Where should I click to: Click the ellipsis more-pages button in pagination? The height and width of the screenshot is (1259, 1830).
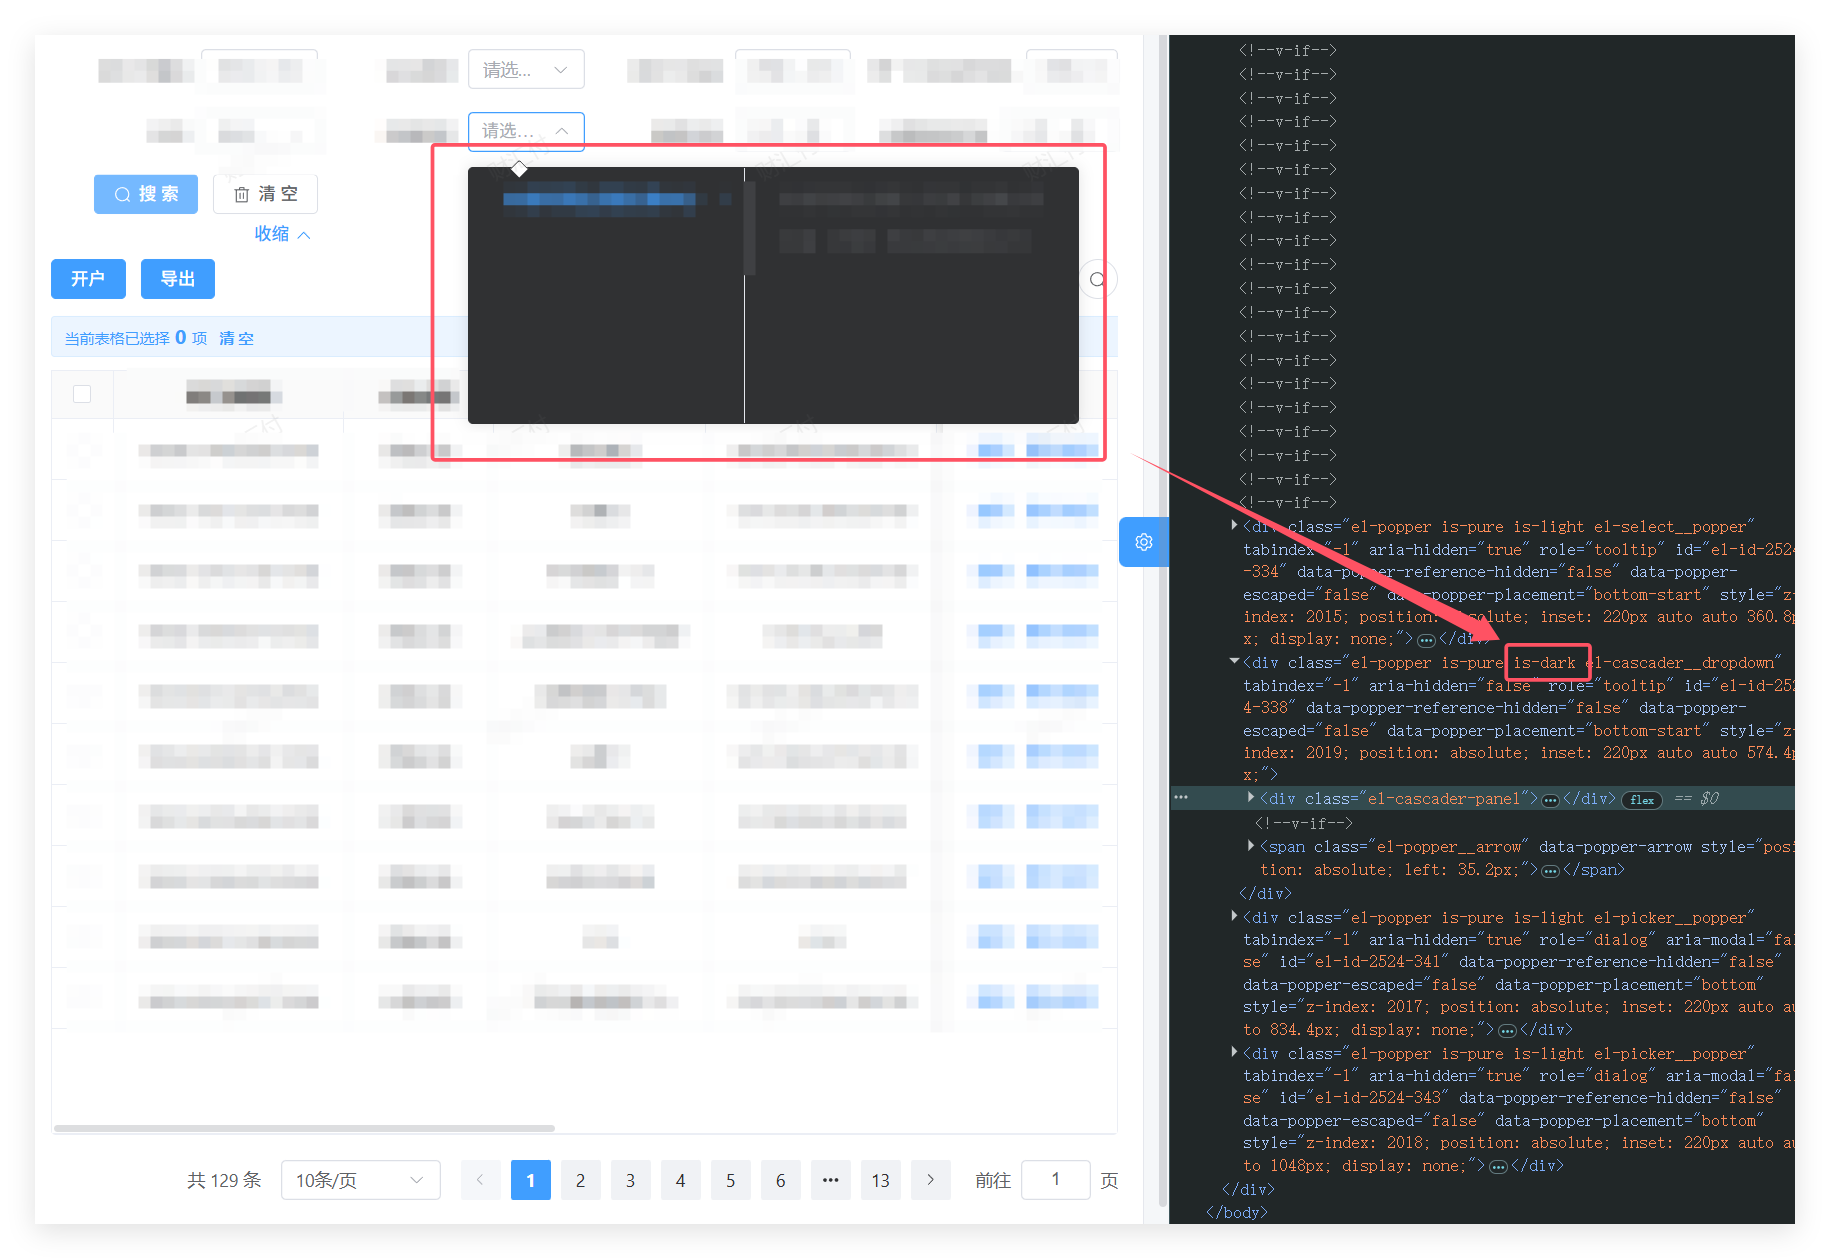[830, 1180]
